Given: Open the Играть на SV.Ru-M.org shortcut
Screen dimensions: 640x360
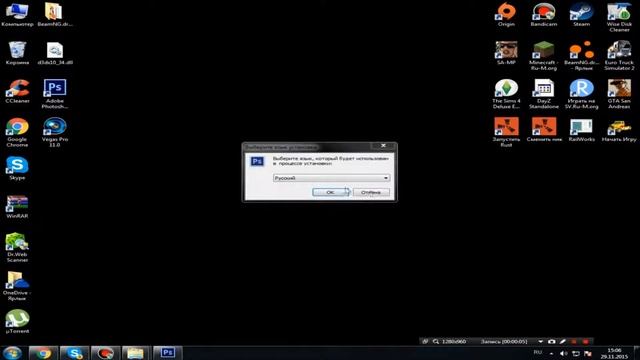Looking at the screenshot, I should [581, 94].
